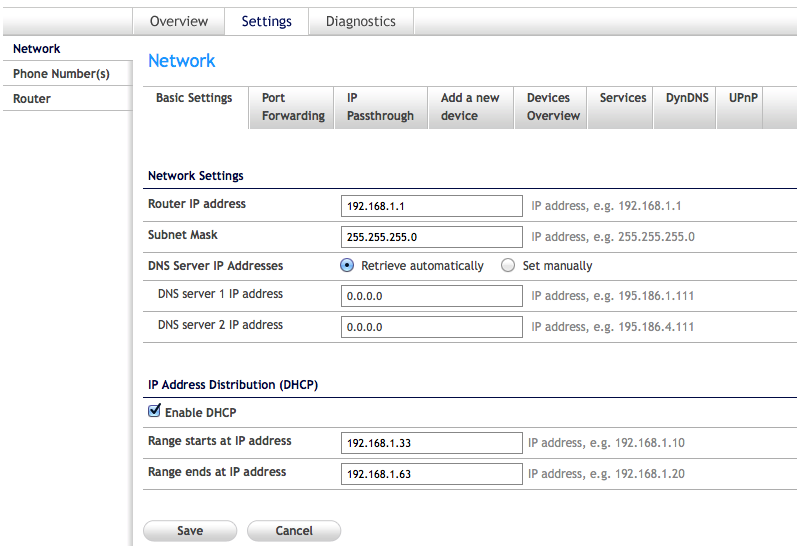Open the Add a new device tab
Viewport: 797px width, 546px height.
(470, 107)
